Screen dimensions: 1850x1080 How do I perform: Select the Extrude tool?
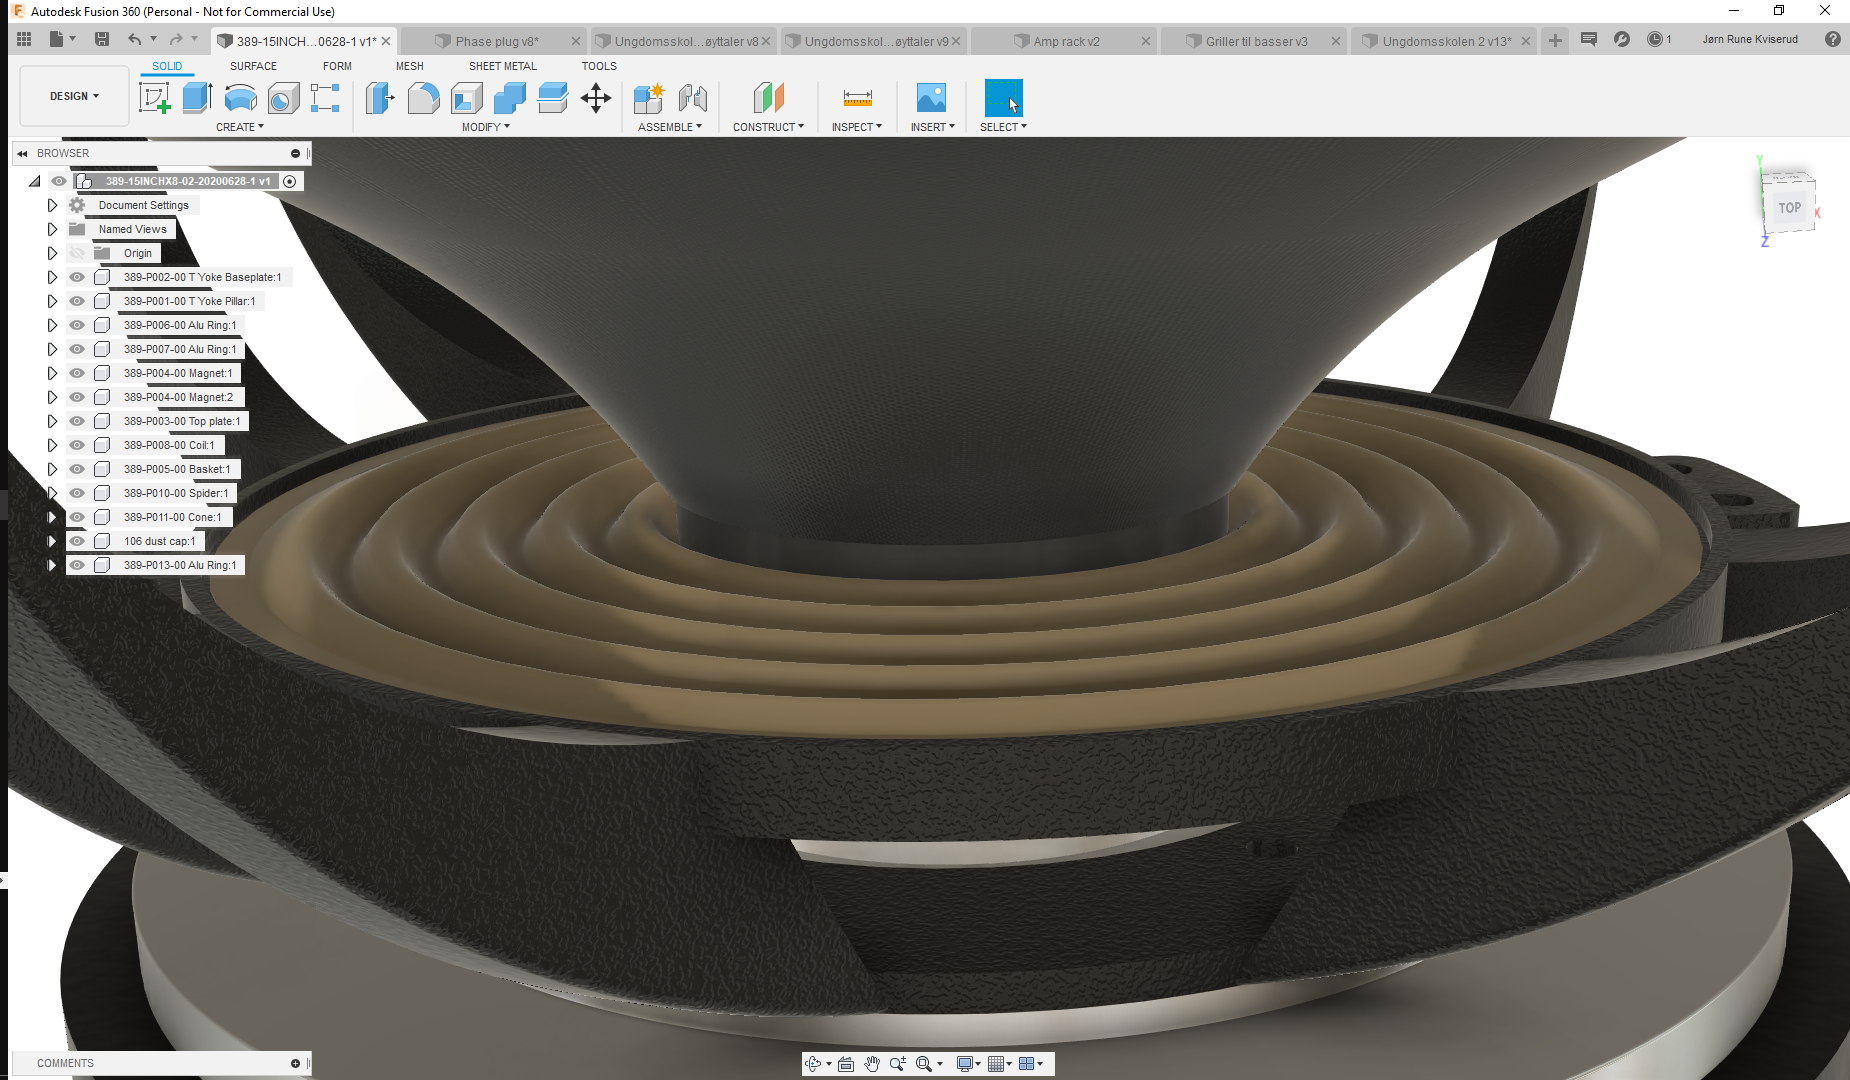pyautogui.click(x=198, y=98)
